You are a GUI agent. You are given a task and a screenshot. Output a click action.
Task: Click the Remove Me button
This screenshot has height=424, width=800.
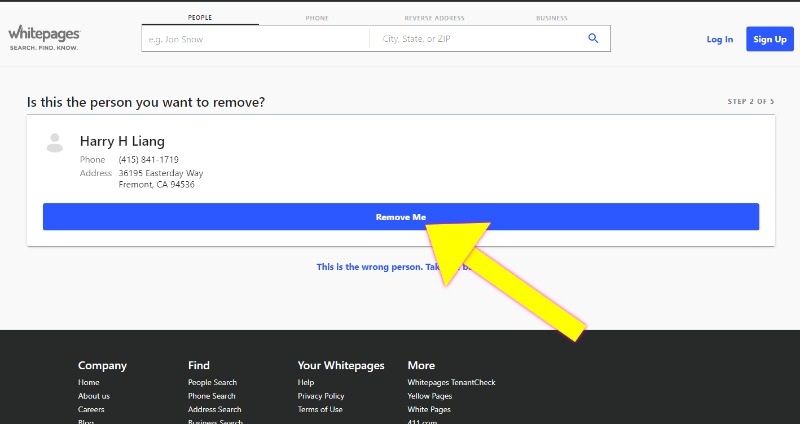point(401,217)
